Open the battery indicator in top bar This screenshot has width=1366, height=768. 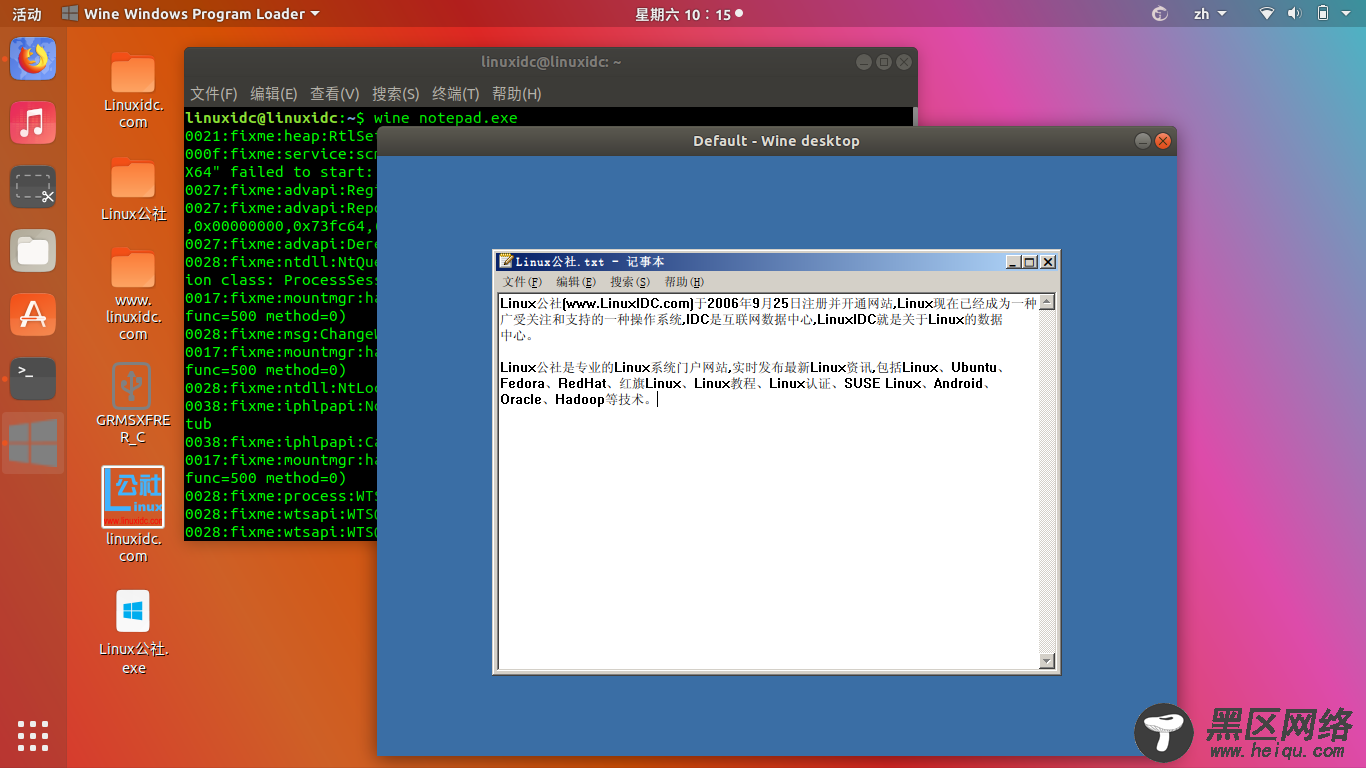tap(1323, 14)
